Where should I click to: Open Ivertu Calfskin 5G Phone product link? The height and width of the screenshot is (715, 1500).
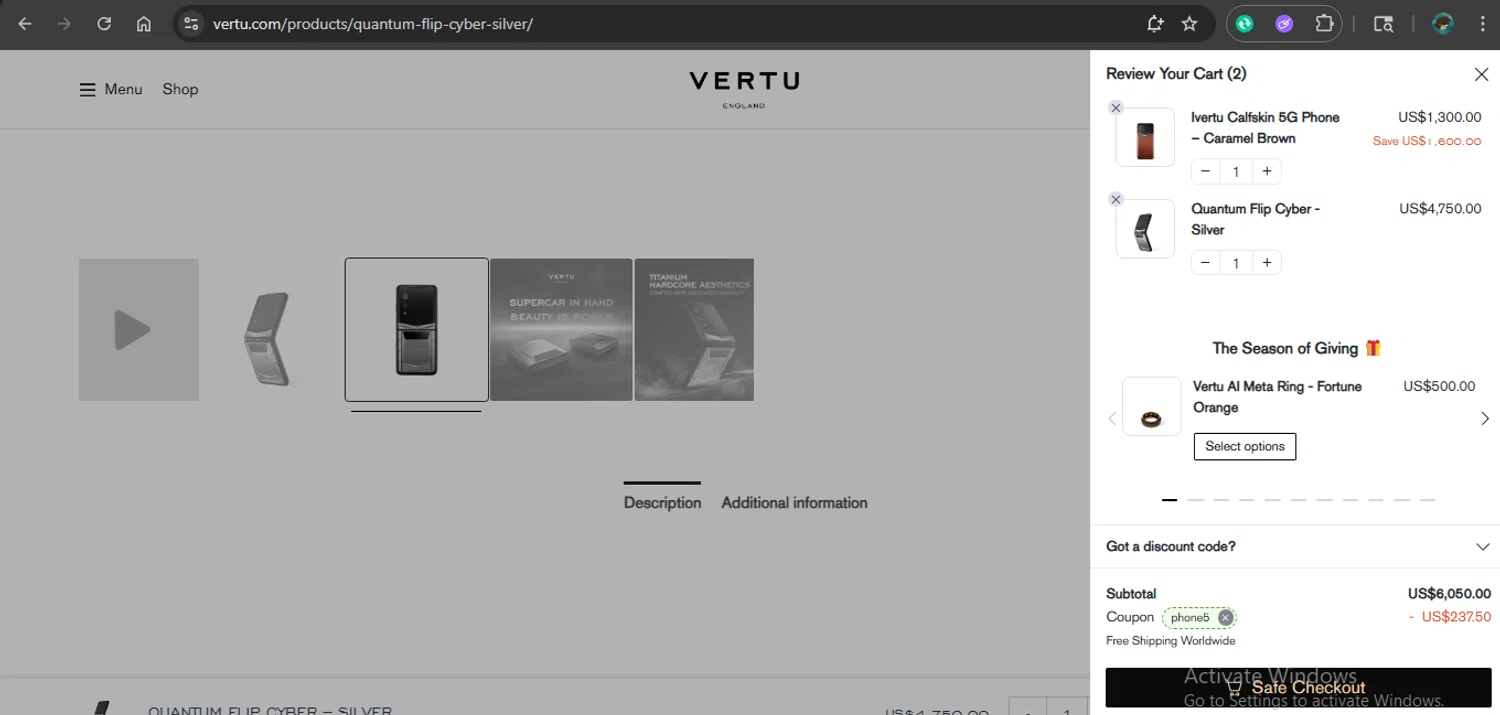[1265, 128]
